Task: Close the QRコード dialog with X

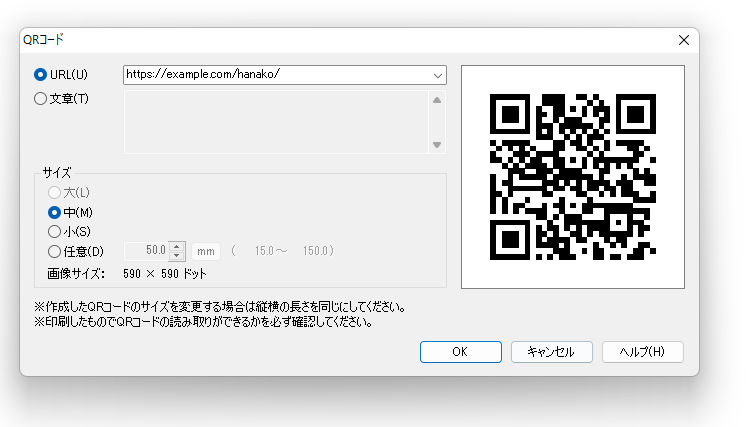Action: pyautogui.click(x=684, y=40)
